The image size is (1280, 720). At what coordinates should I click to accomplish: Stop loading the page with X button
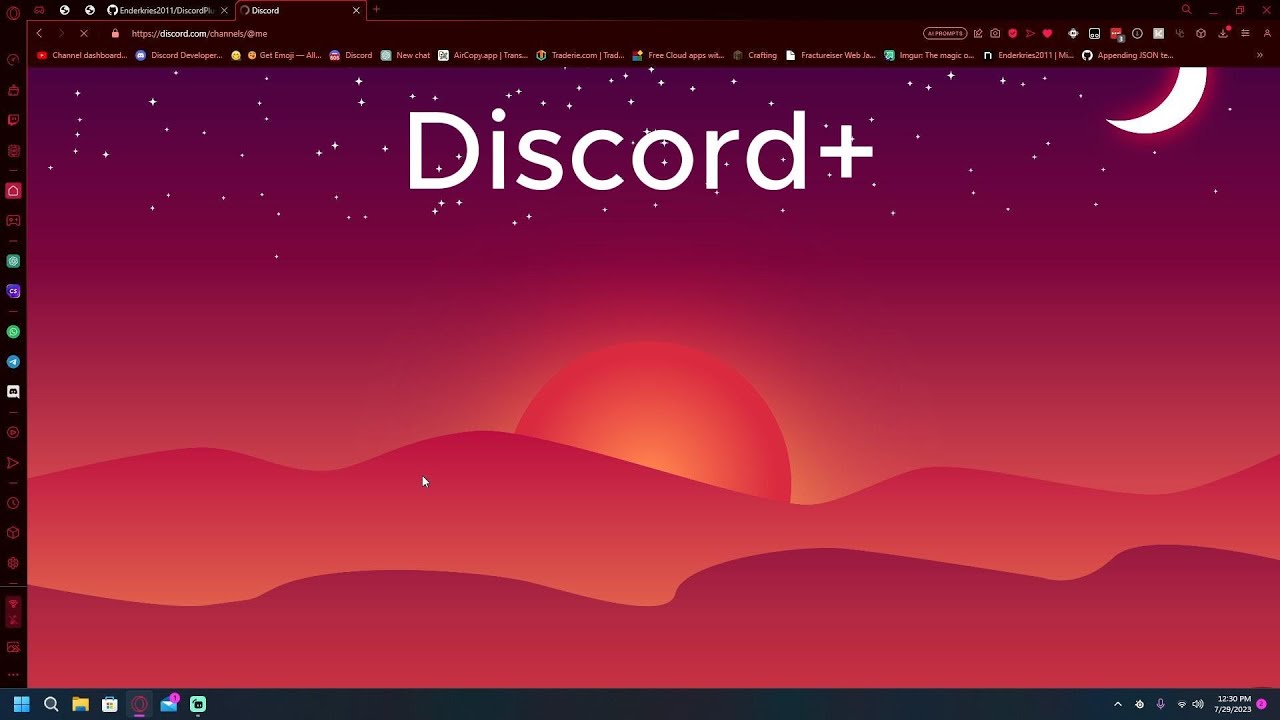click(84, 33)
